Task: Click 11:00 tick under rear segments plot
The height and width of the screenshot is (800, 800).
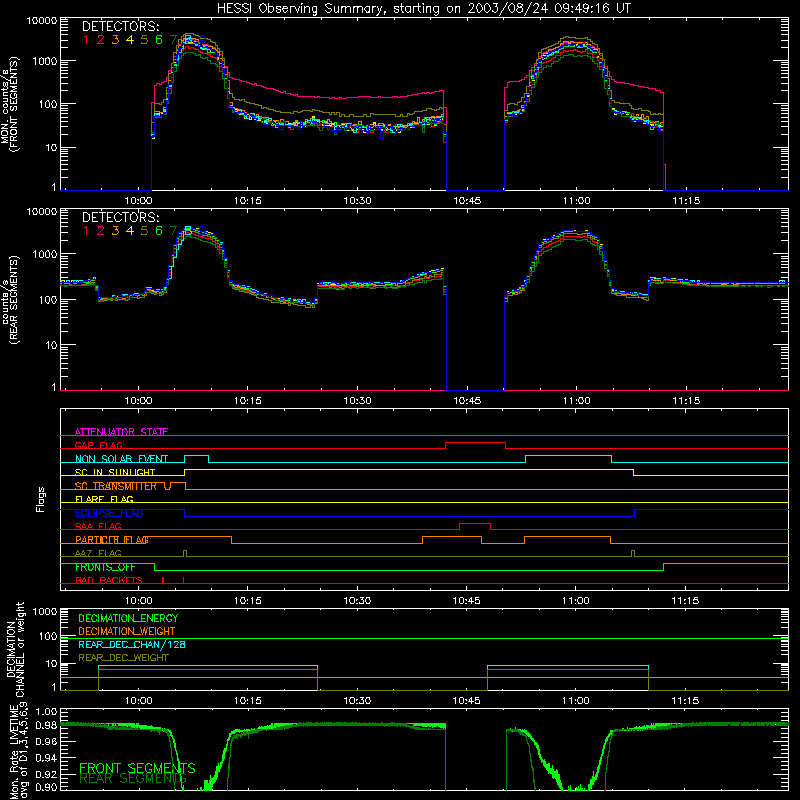Action: tap(577, 401)
